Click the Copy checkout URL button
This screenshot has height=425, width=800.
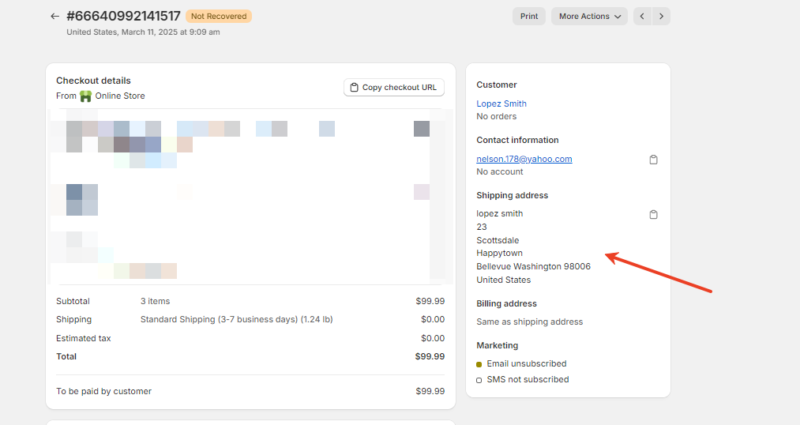(393, 88)
